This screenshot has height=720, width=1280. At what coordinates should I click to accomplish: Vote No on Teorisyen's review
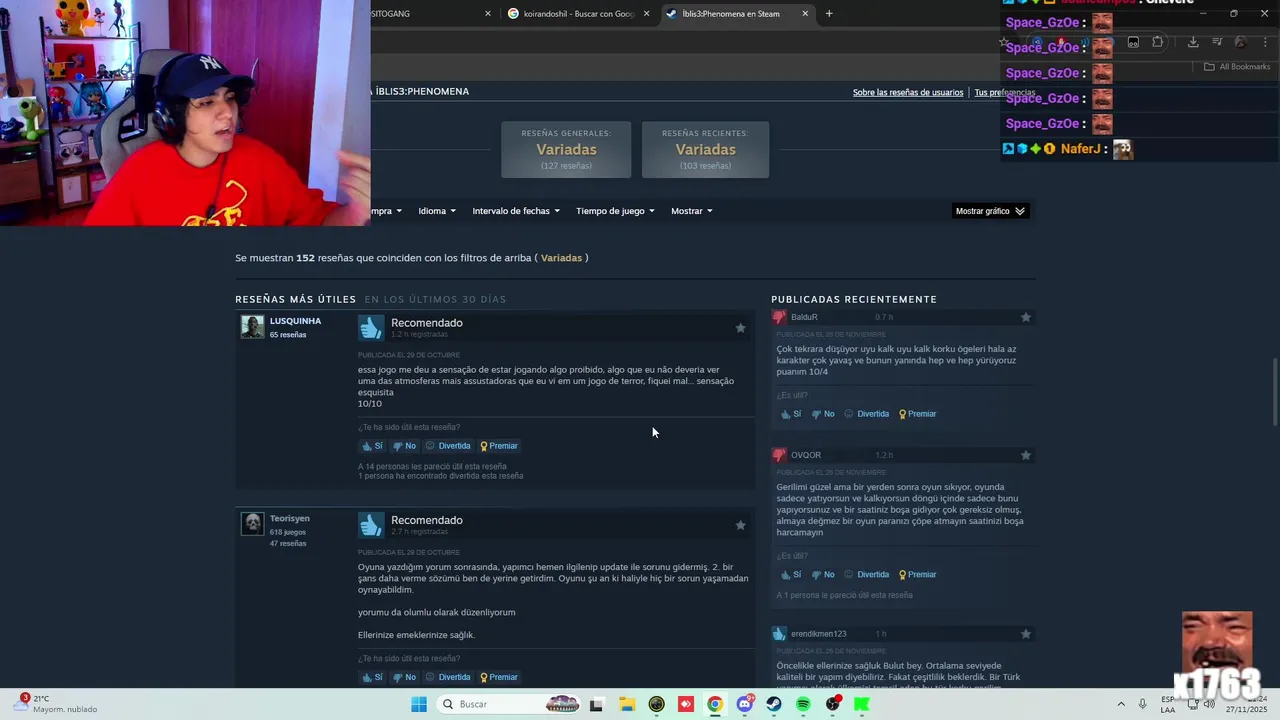tap(404, 677)
